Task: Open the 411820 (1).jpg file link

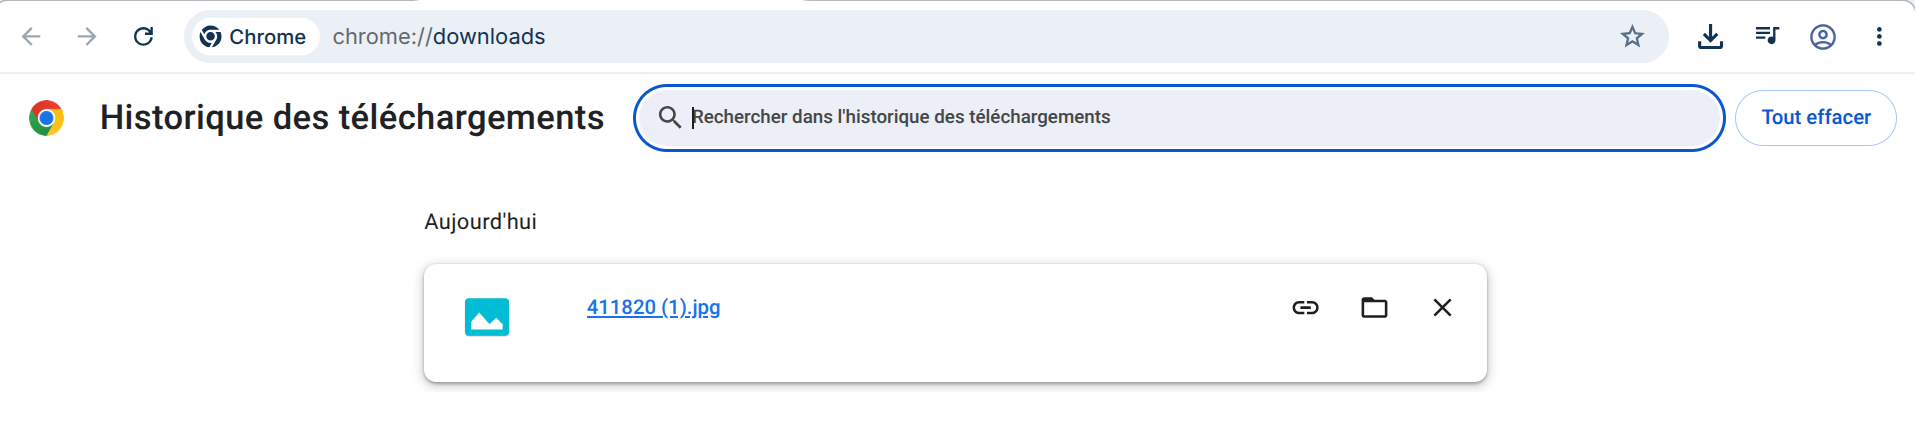Action: tap(653, 308)
